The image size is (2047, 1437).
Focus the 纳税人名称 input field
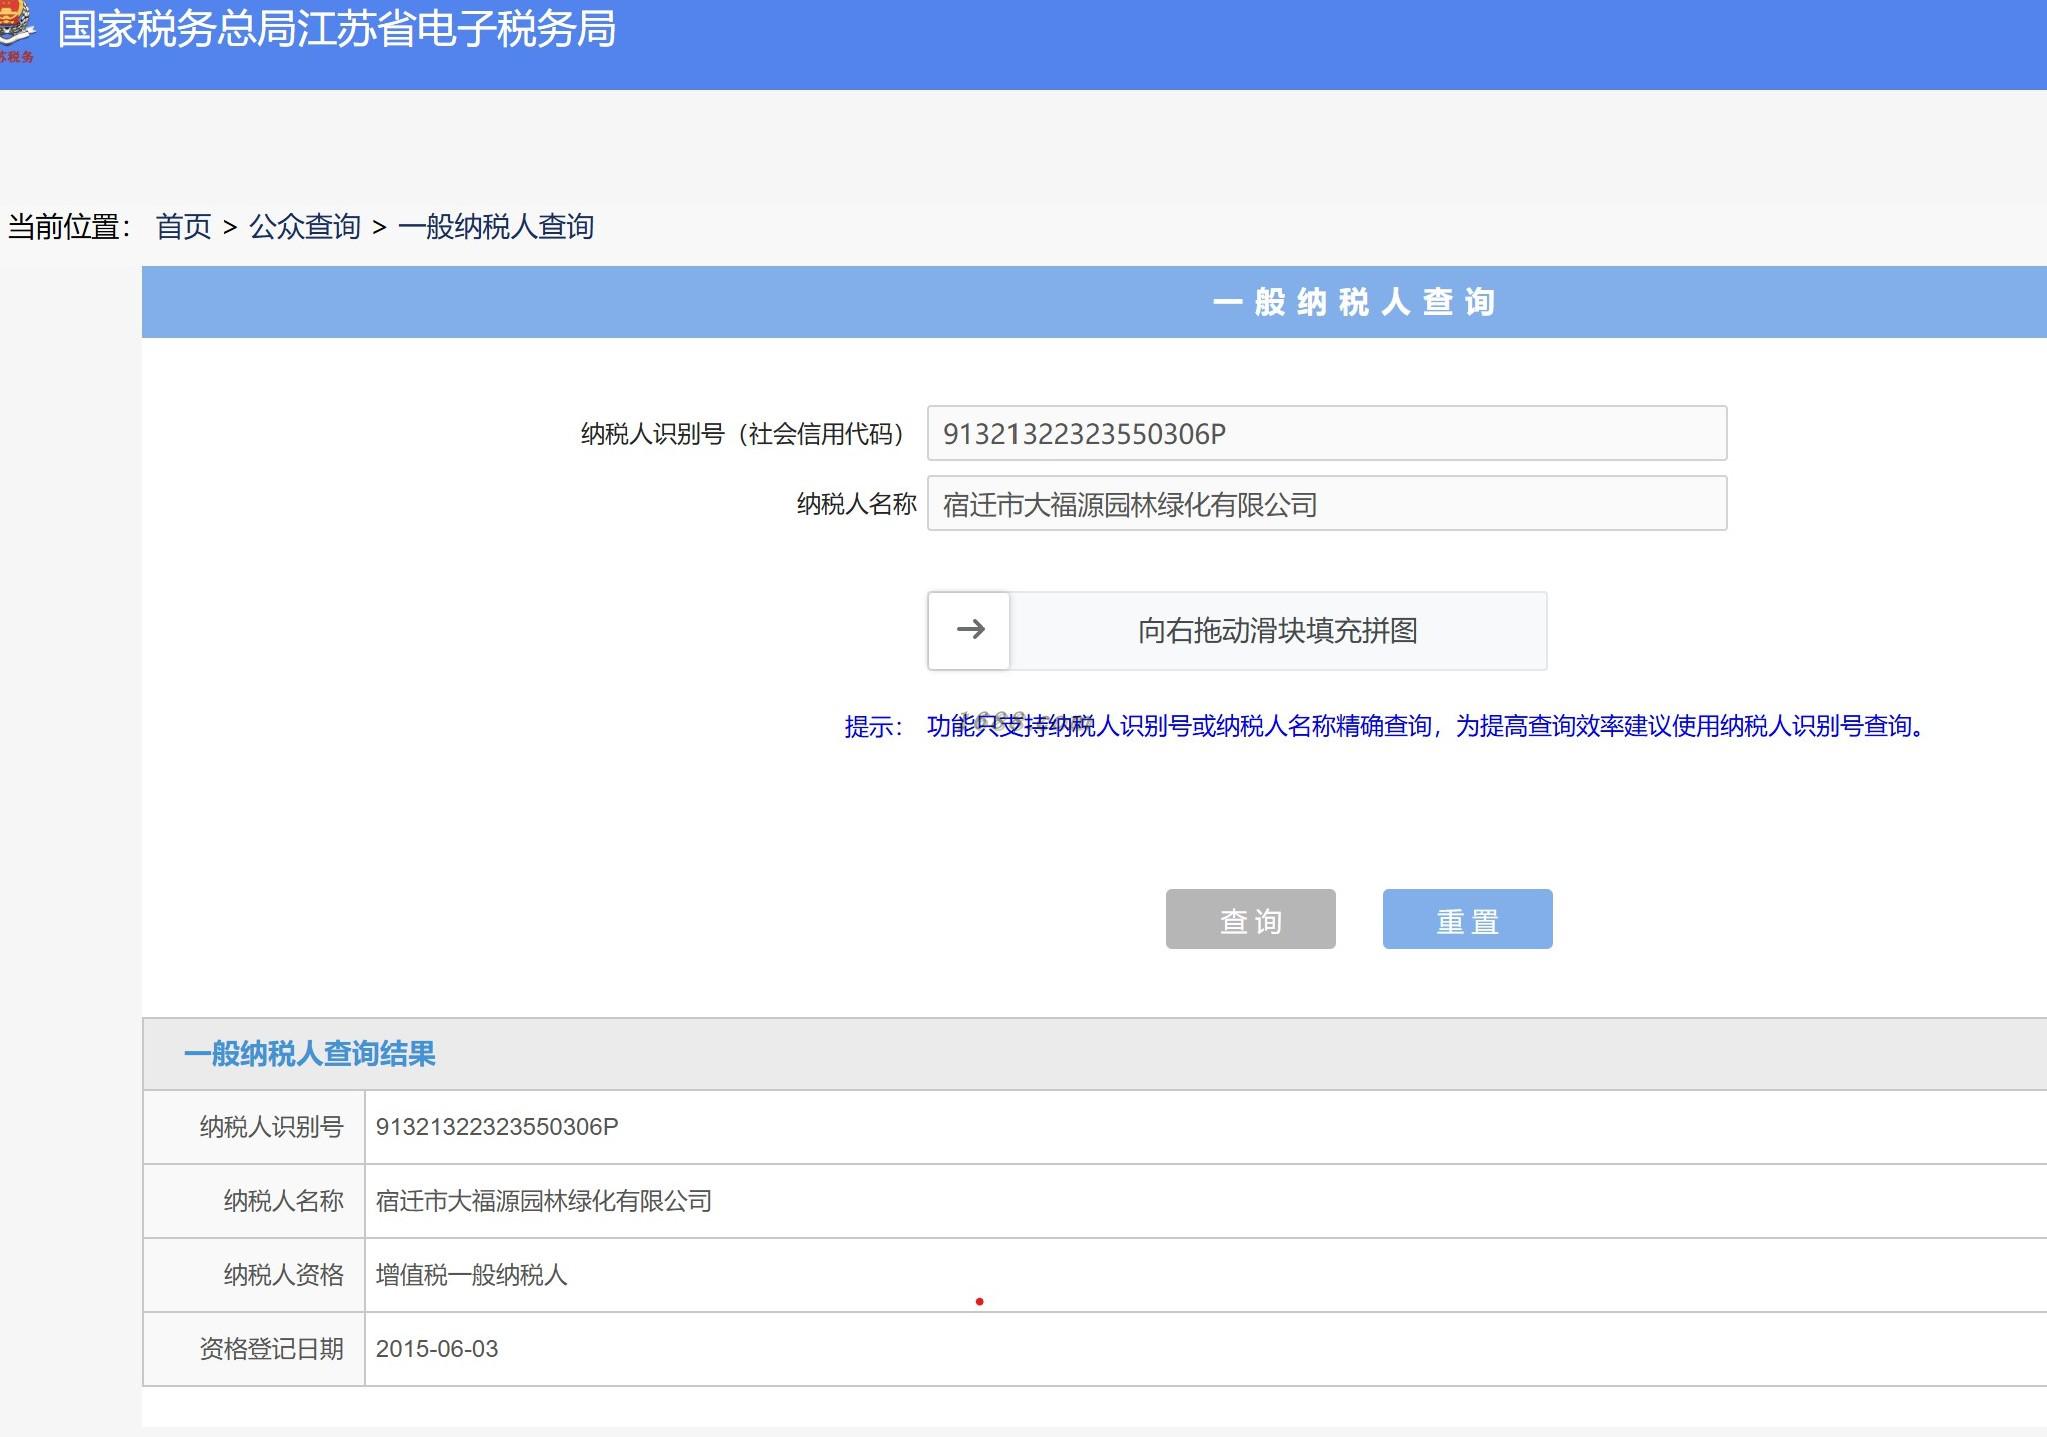(x=1327, y=503)
